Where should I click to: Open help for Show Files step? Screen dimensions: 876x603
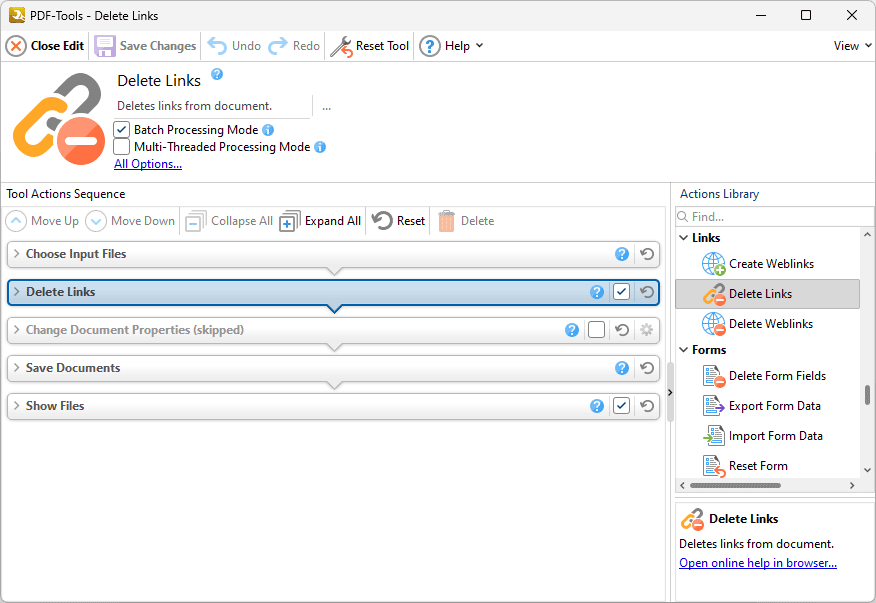(x=597, y=406)
